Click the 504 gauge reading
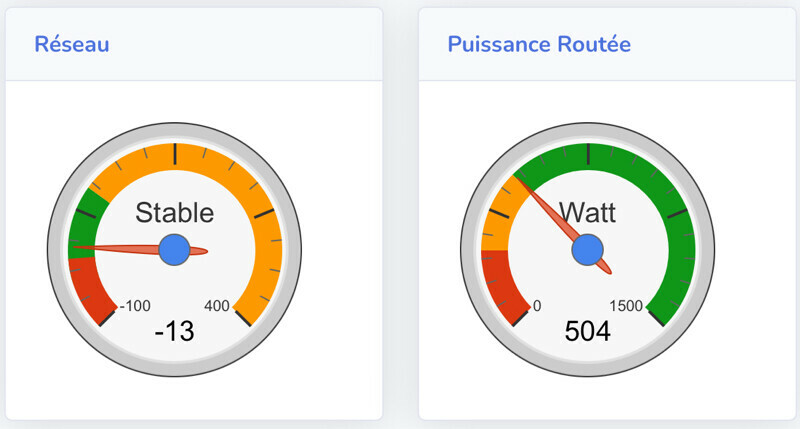 tap(587, 332)
